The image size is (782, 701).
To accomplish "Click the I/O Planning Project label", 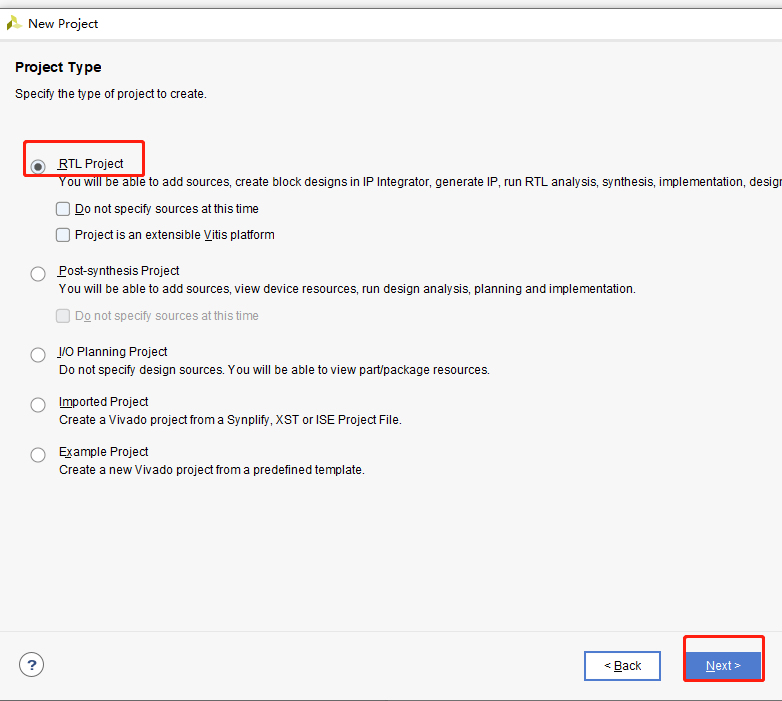I will click(x=113, y=351).
